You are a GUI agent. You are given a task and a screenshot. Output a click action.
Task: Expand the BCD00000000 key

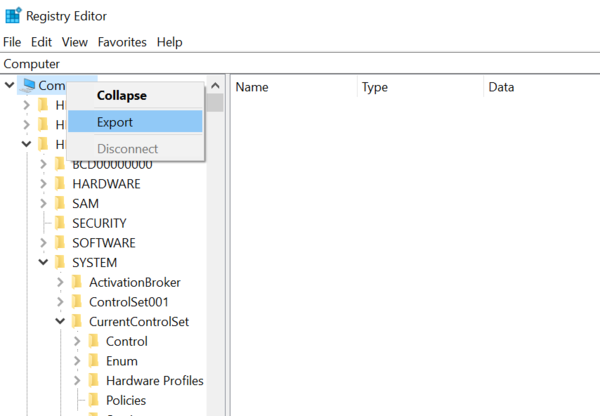pyautogui.click(x=43, y=164)
